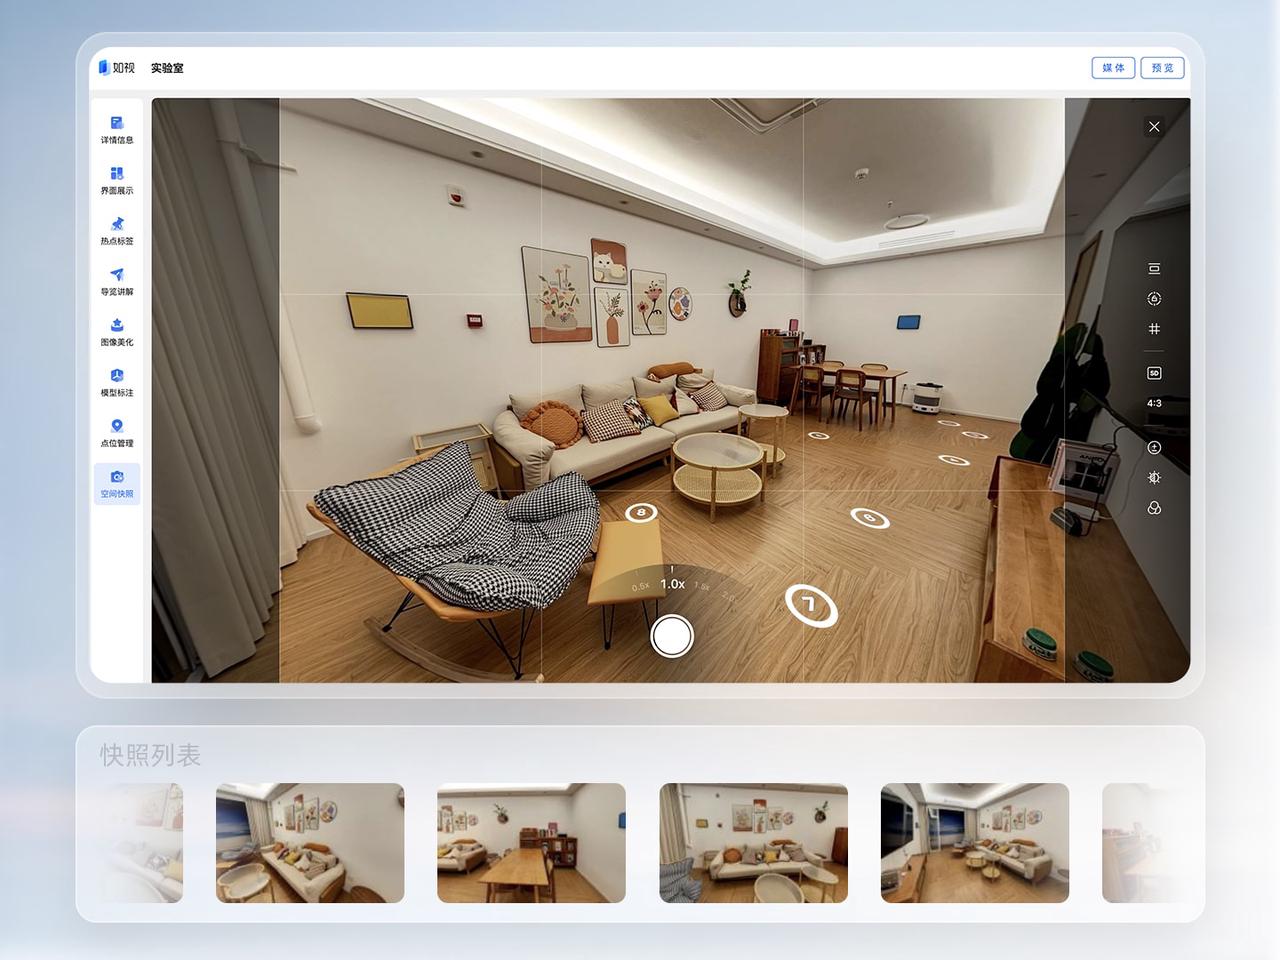Open 详情信息 in the sidebar
This screenshot has width=1280, height=960.
[x=117, y=130]
